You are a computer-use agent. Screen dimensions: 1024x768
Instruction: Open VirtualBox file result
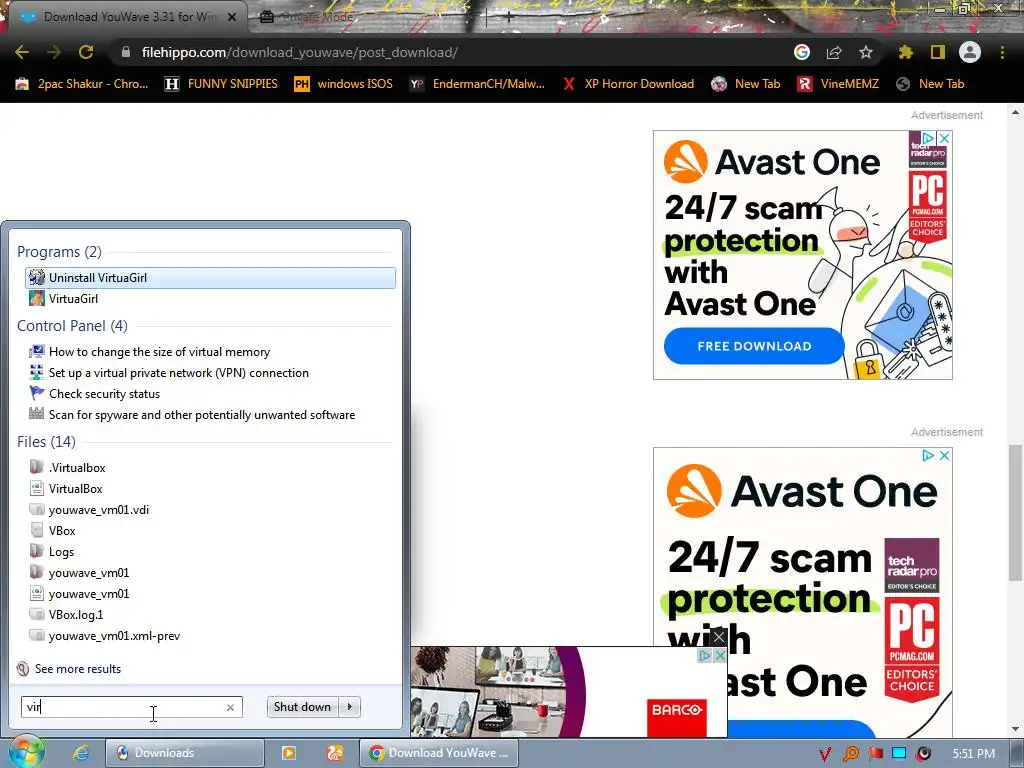click(x=210, y=488)
